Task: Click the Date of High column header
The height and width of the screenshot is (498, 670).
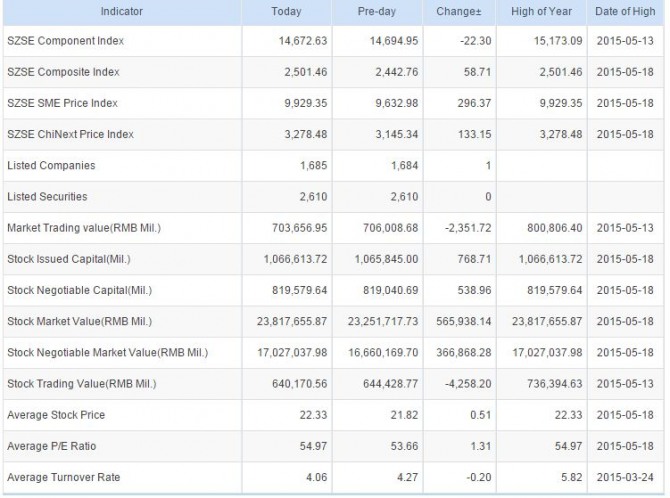Action: tap(627, 11)
